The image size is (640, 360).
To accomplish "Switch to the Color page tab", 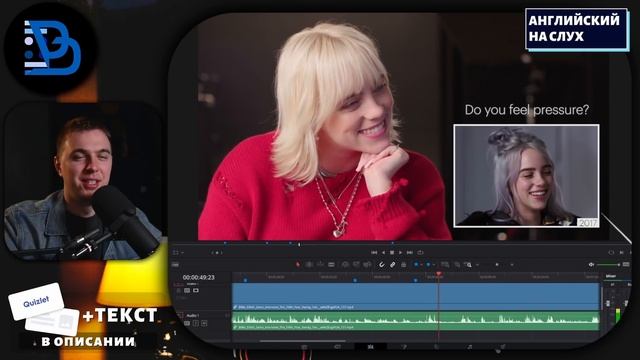I will 436,347.
